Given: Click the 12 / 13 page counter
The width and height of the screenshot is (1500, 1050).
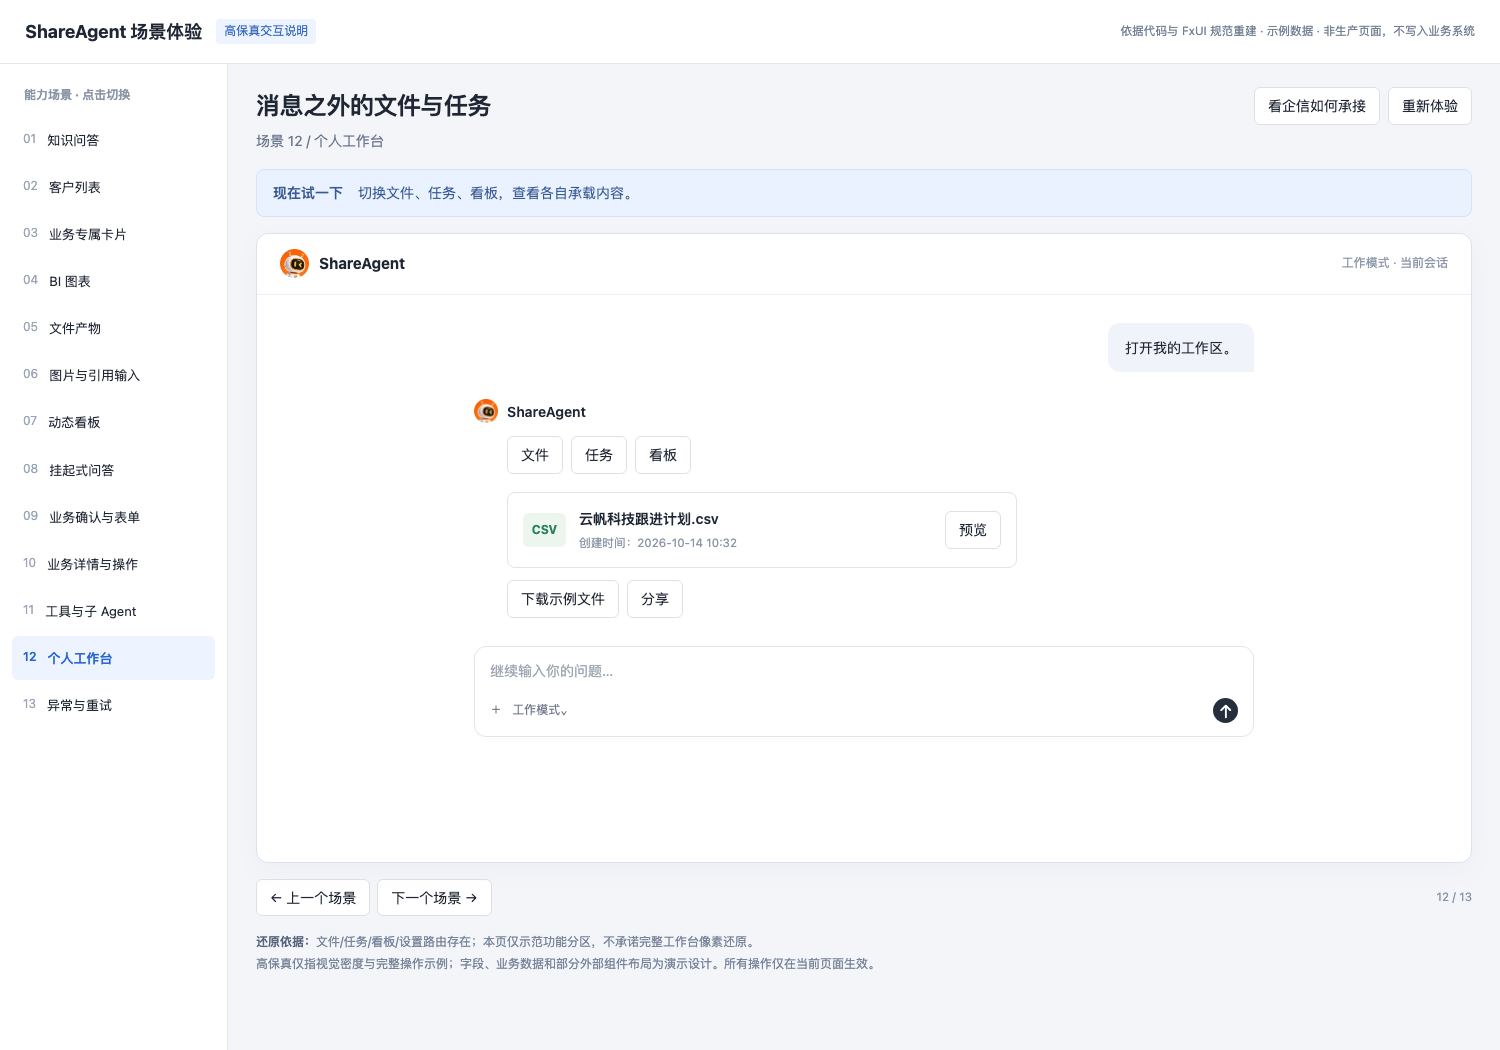Looking at the screenshot, I should [1454, 897].
